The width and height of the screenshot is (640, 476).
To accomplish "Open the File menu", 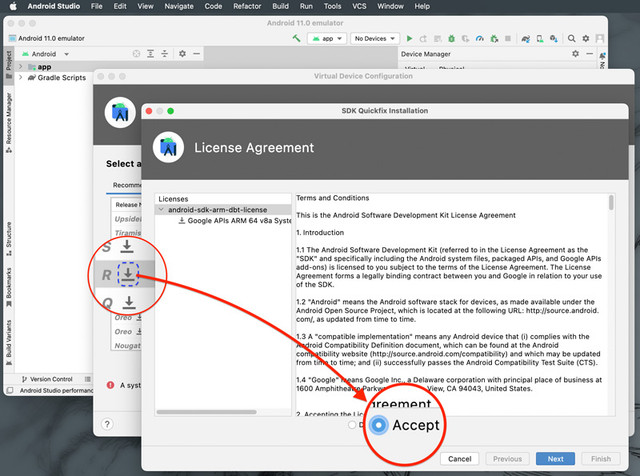I will pyautogui.click(x=97, y=6).
